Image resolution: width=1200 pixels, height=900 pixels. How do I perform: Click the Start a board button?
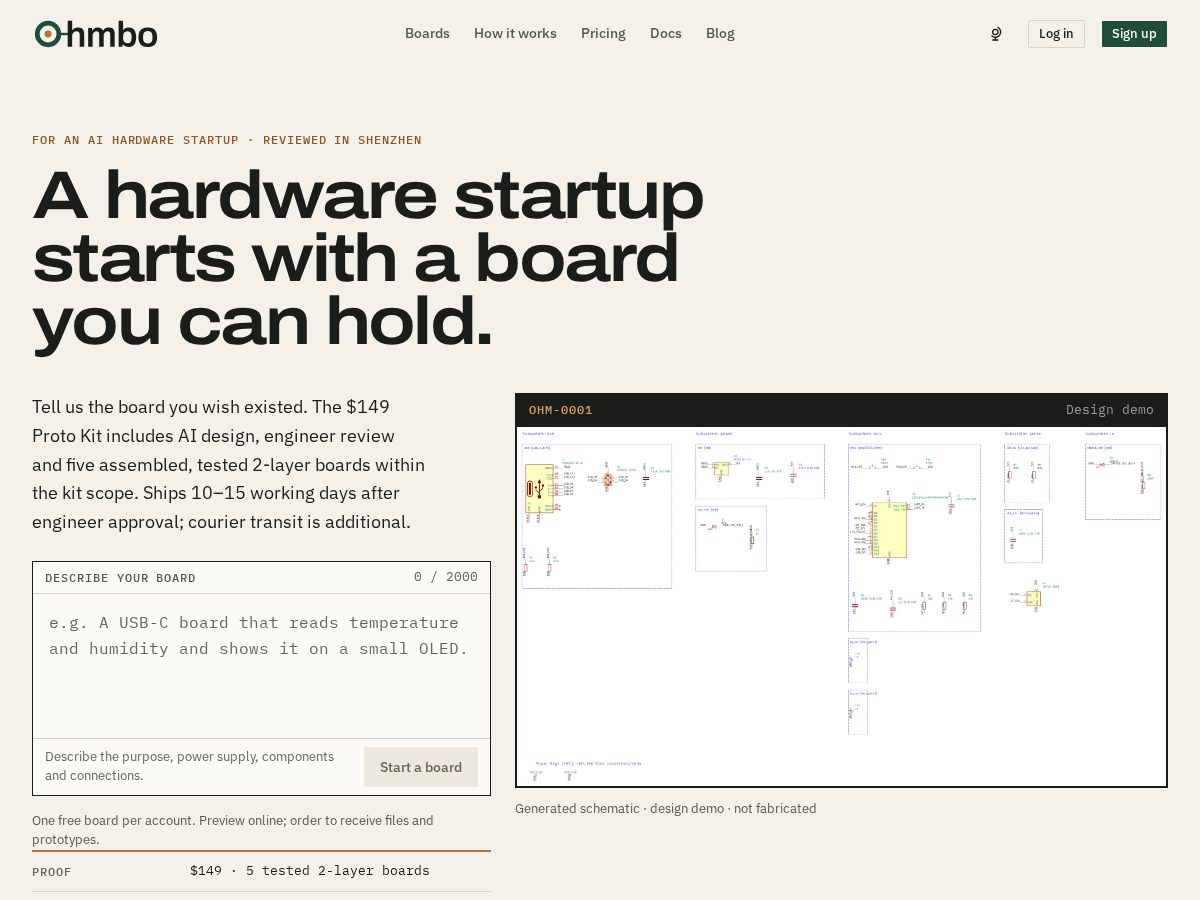[421, 767]
